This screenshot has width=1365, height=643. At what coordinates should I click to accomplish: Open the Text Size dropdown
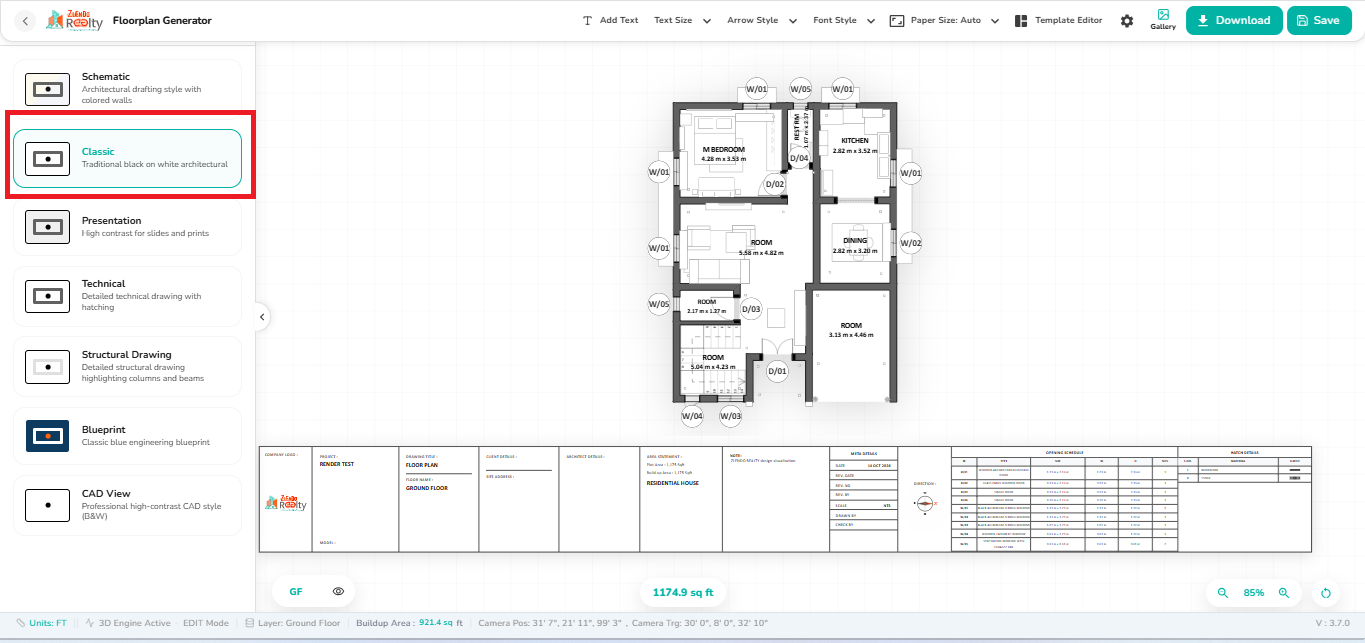coord(683,20)
